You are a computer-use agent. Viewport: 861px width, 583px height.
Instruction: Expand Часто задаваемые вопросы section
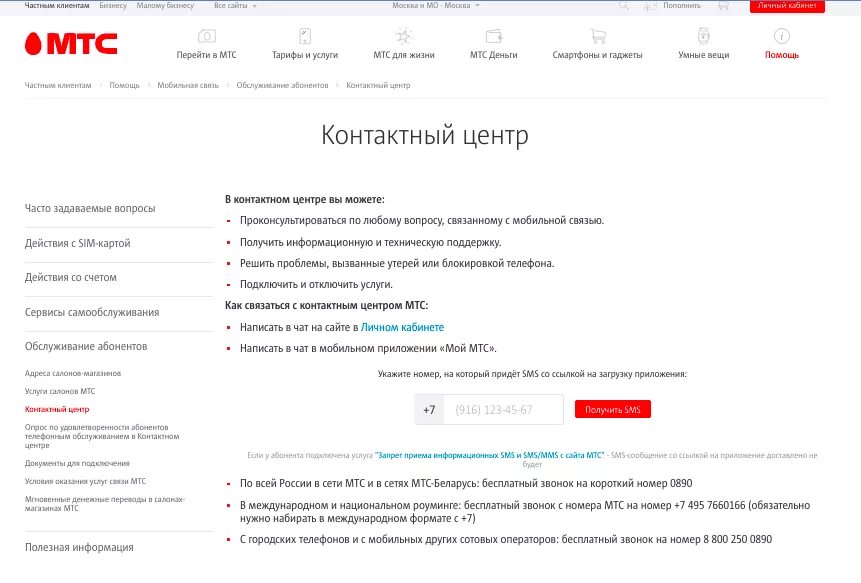[x=90, y=209]
